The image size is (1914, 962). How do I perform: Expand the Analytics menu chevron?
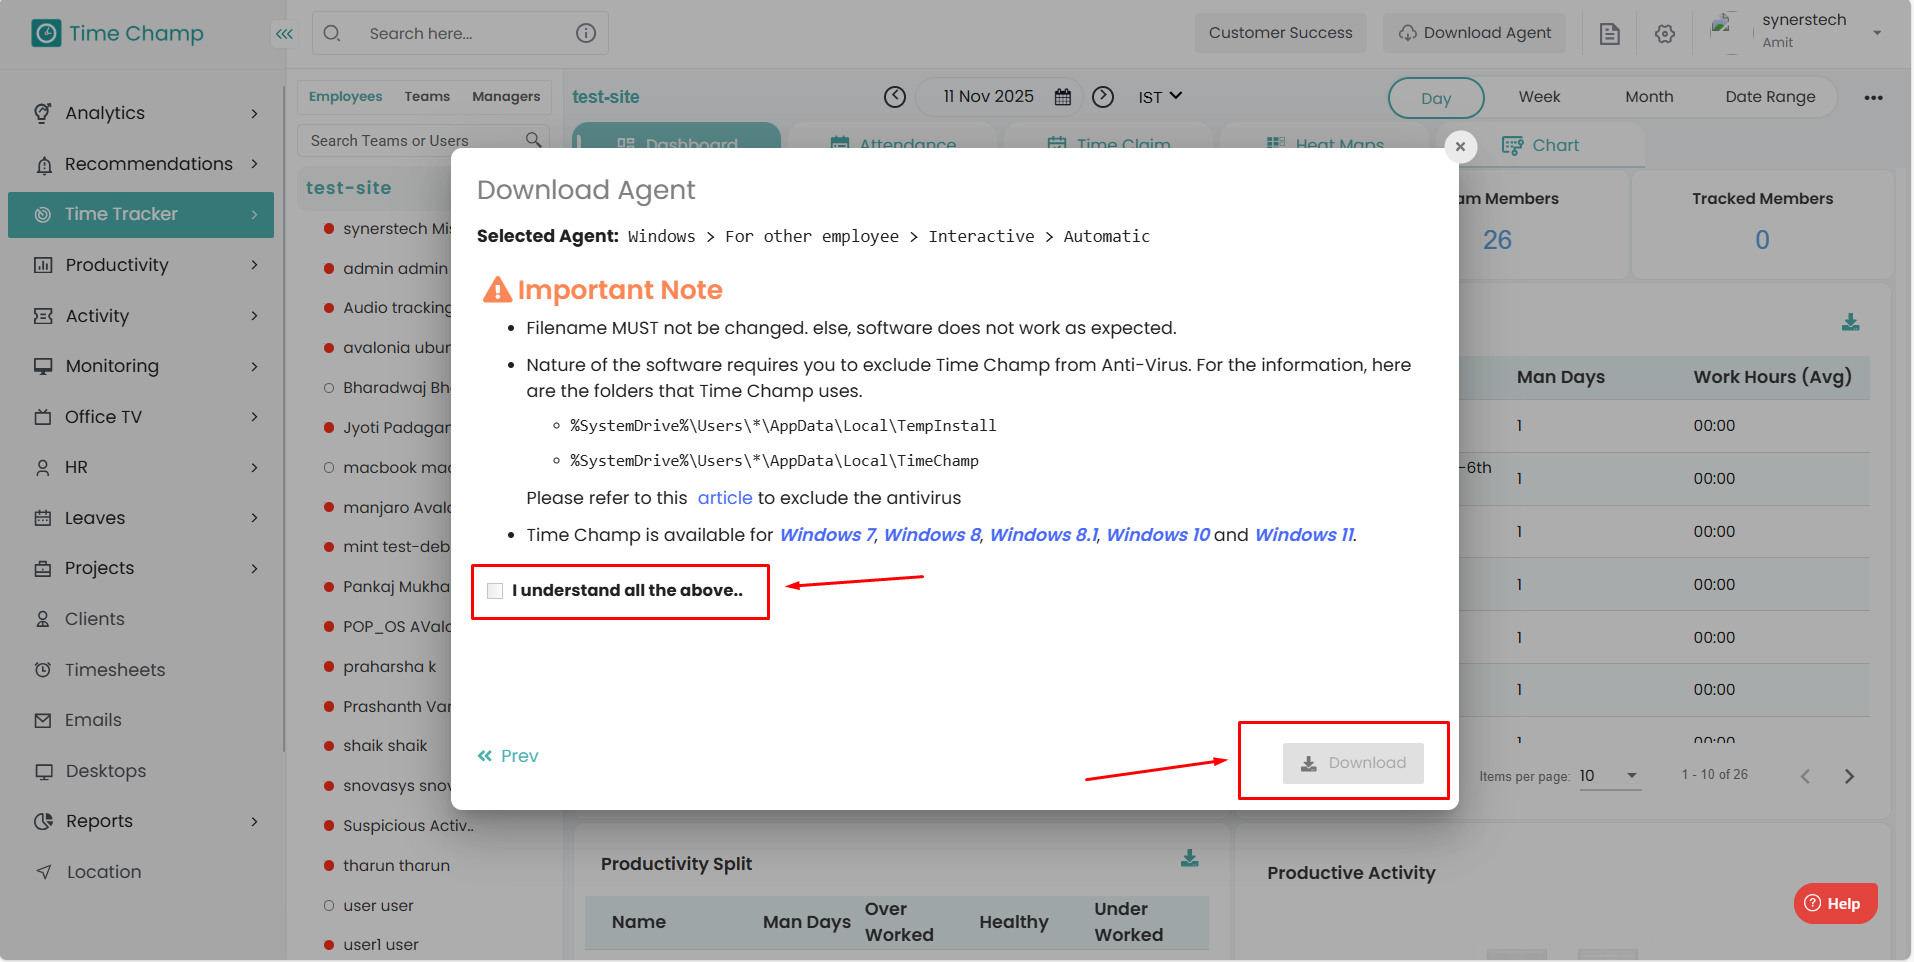[x=255, y=113]
